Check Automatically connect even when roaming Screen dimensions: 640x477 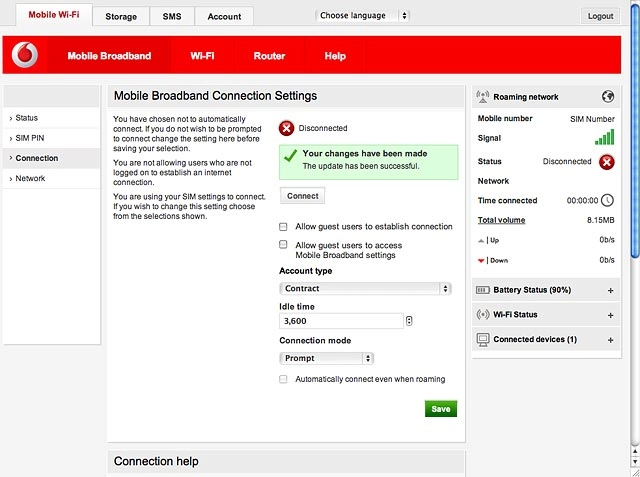click(283, 379)
